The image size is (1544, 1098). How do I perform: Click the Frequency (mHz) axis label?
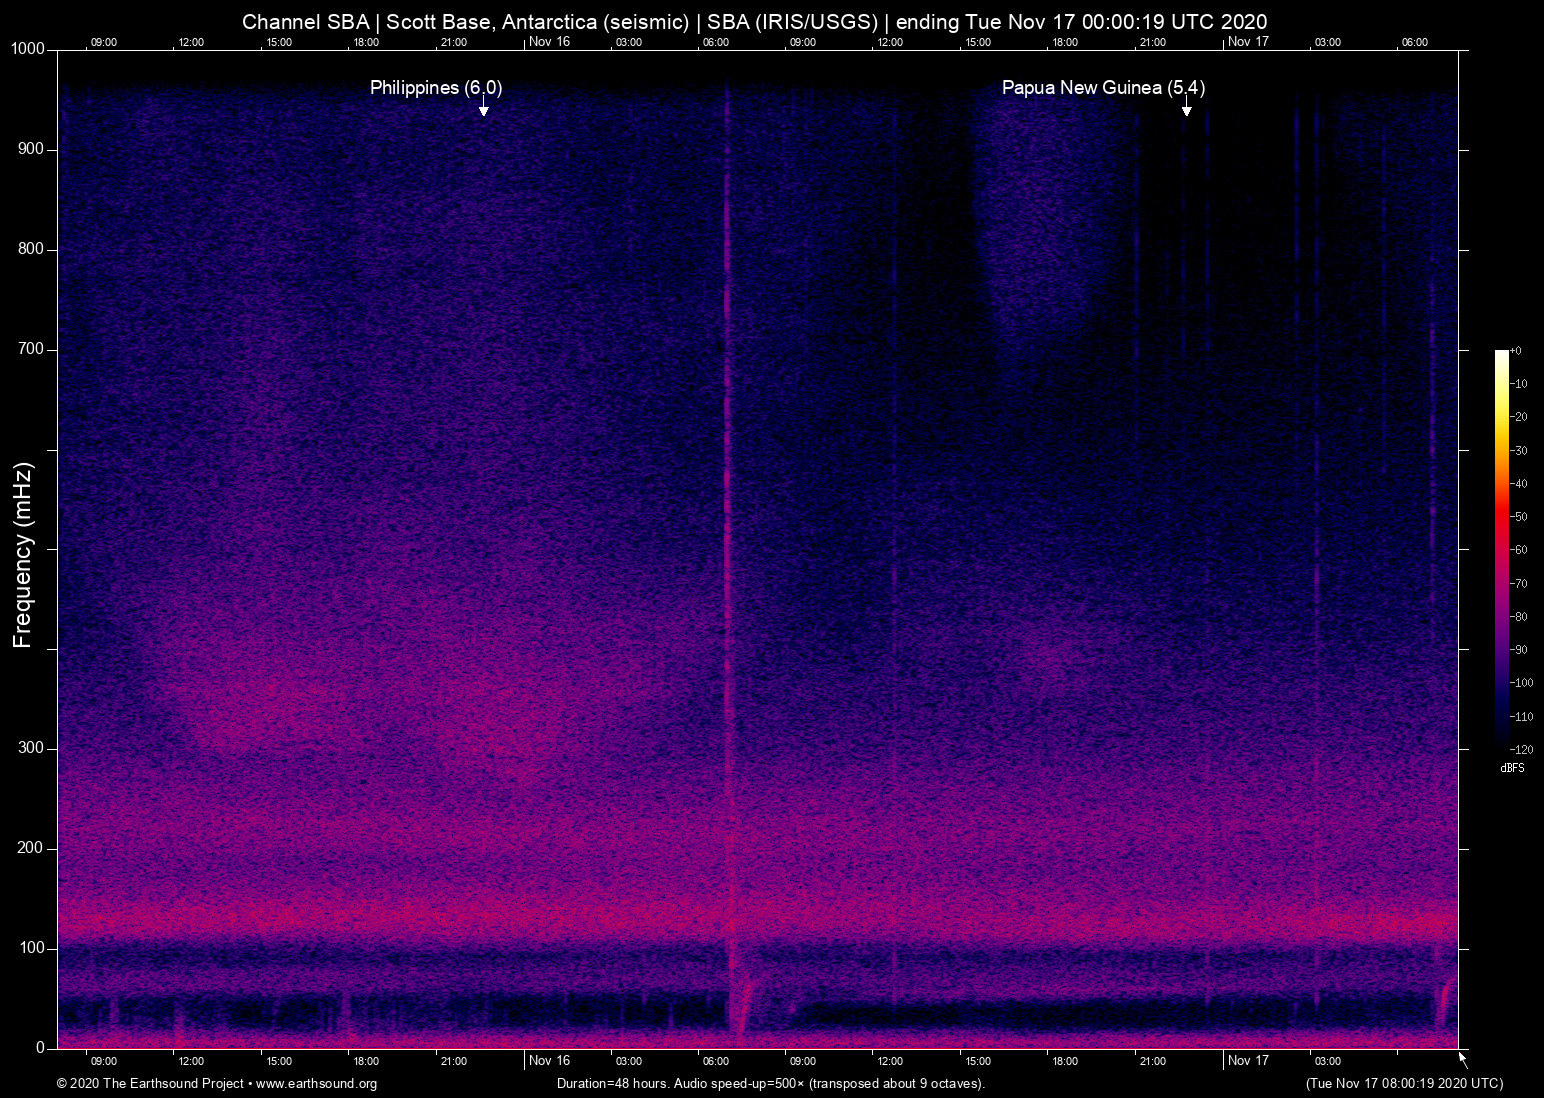(23, 555)
